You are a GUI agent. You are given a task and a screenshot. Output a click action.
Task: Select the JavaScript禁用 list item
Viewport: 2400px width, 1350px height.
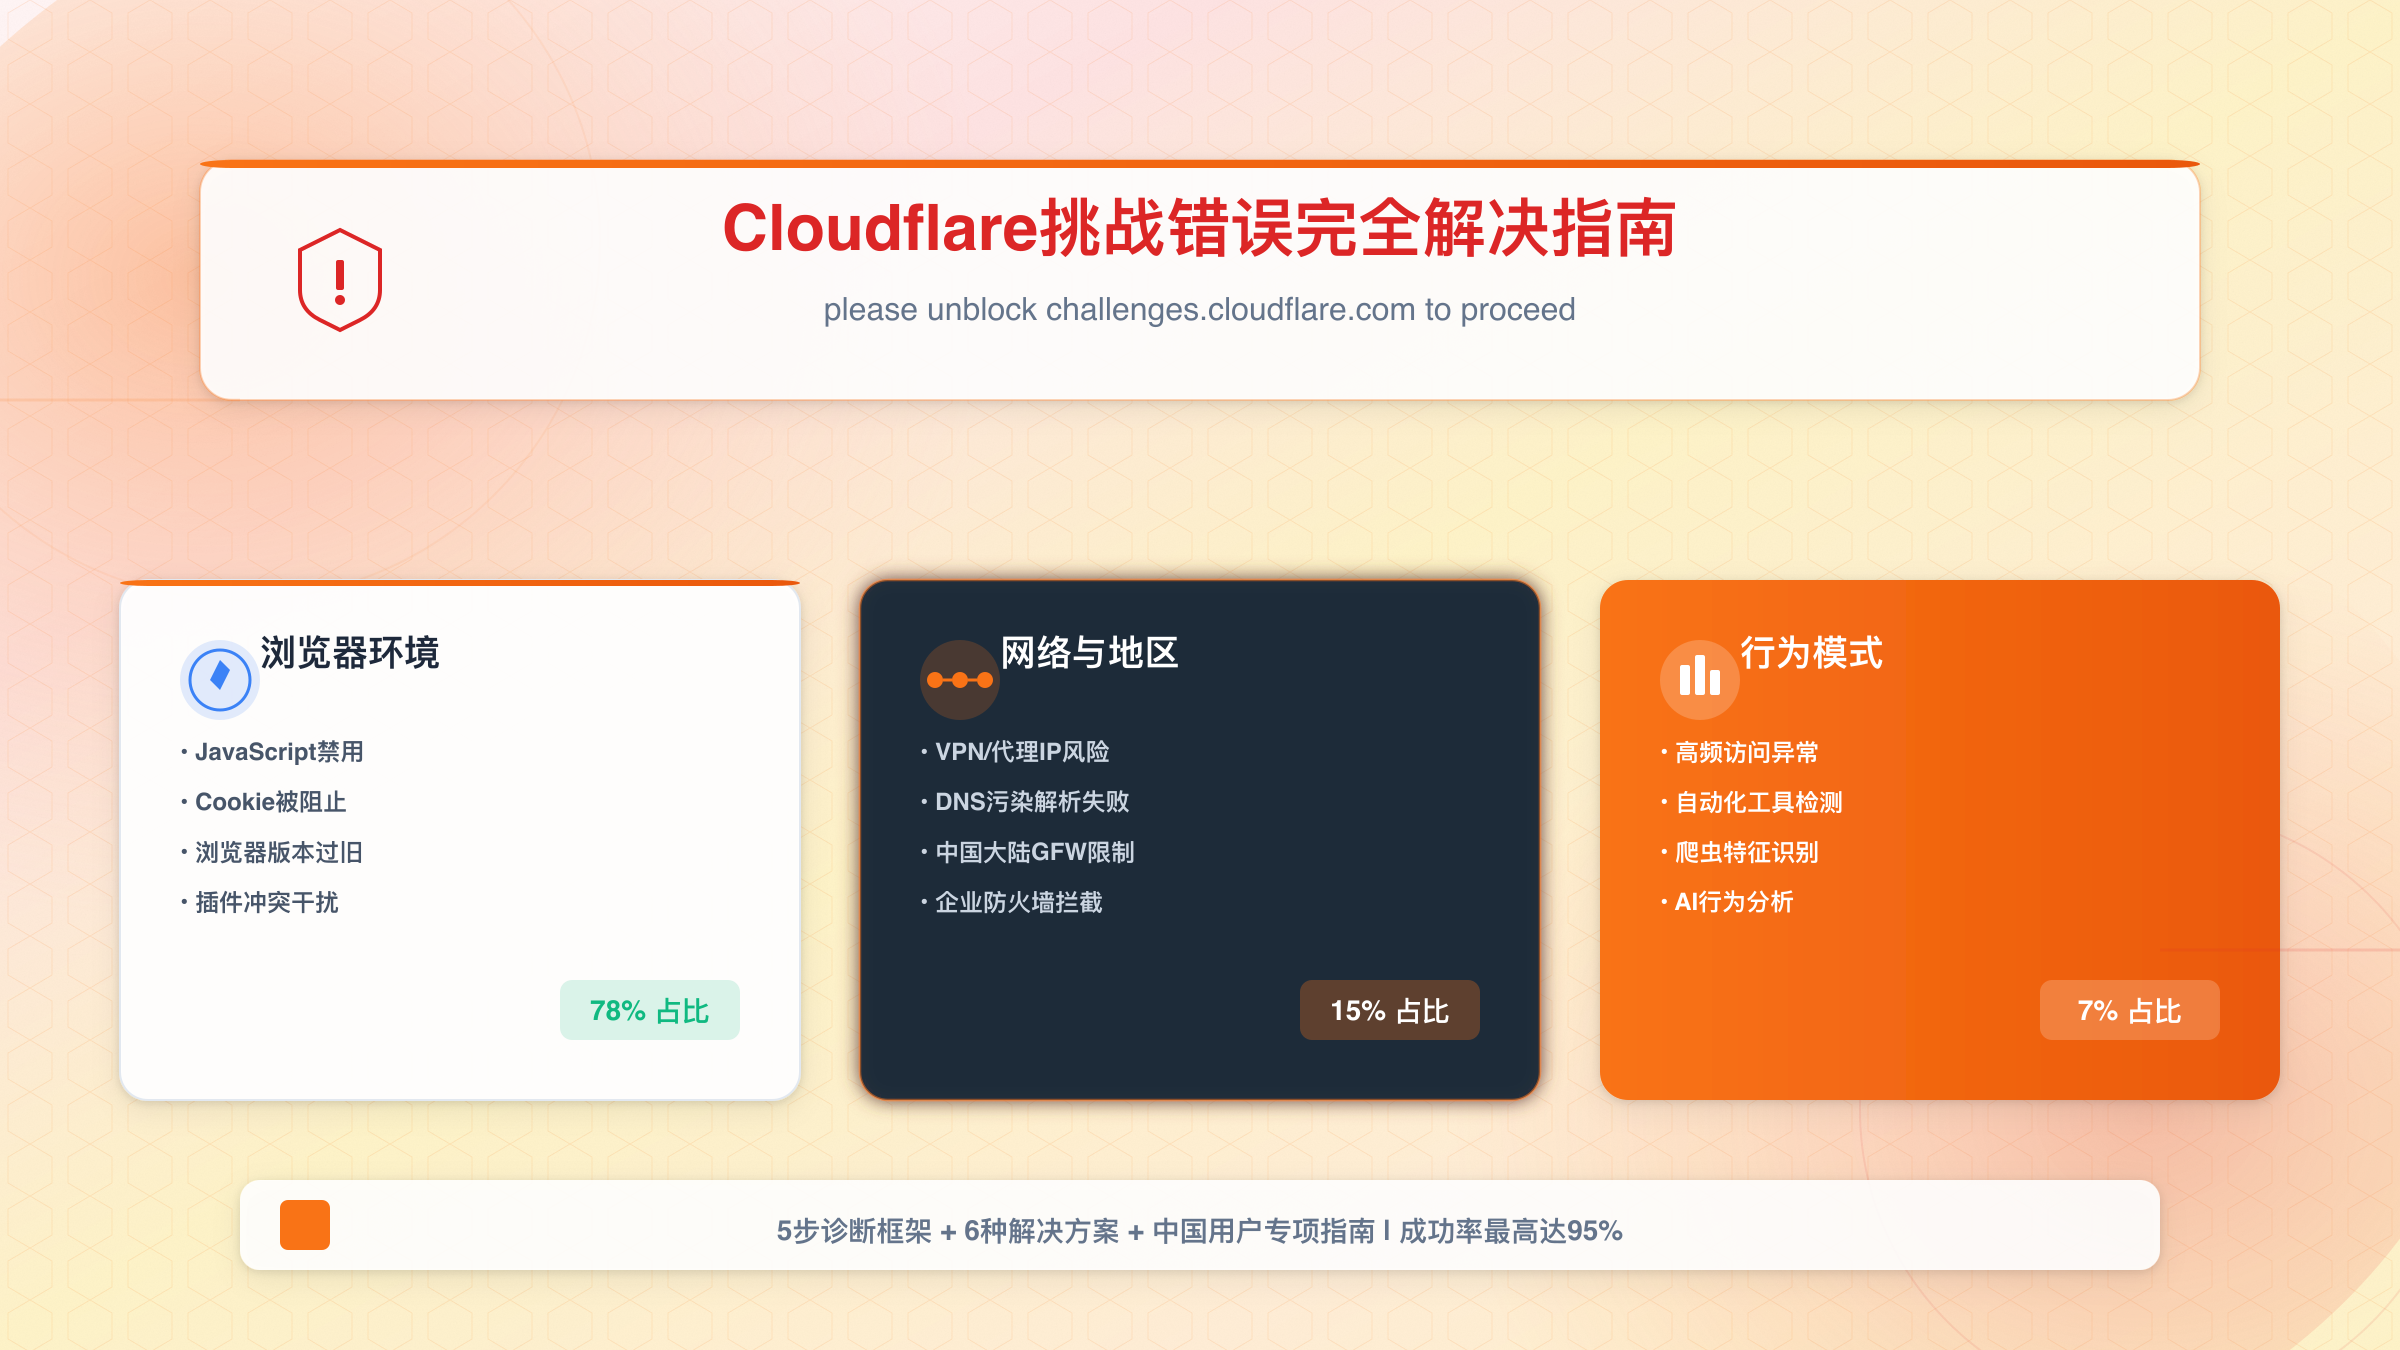coord(273,752)
